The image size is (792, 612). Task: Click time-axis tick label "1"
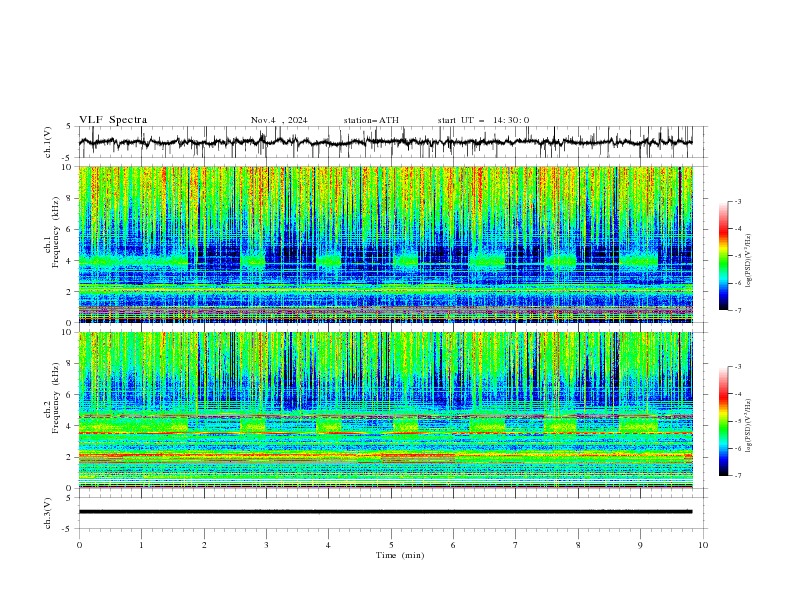[141, 545]
